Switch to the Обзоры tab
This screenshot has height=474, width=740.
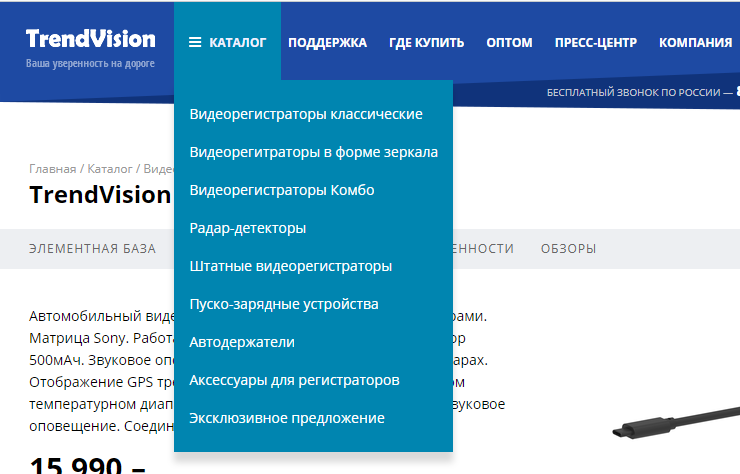point(568,249)
